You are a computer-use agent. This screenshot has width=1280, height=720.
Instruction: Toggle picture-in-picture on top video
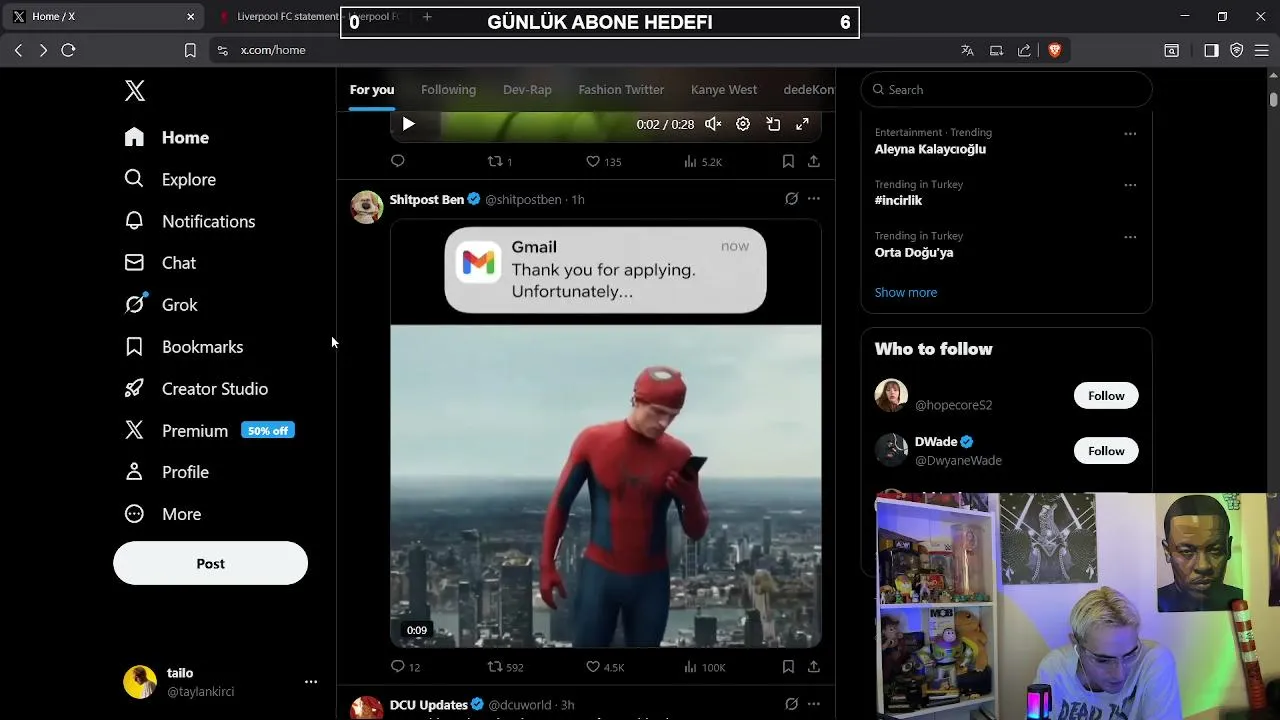[x=773, y=124]
